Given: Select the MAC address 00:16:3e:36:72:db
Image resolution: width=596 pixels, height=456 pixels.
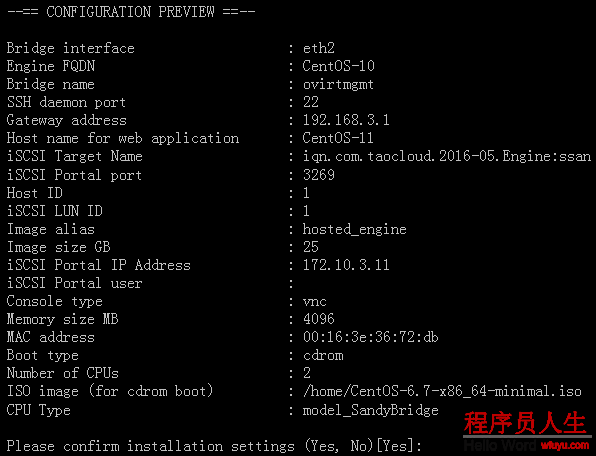Looking at the screenshot, I should 370,337.
